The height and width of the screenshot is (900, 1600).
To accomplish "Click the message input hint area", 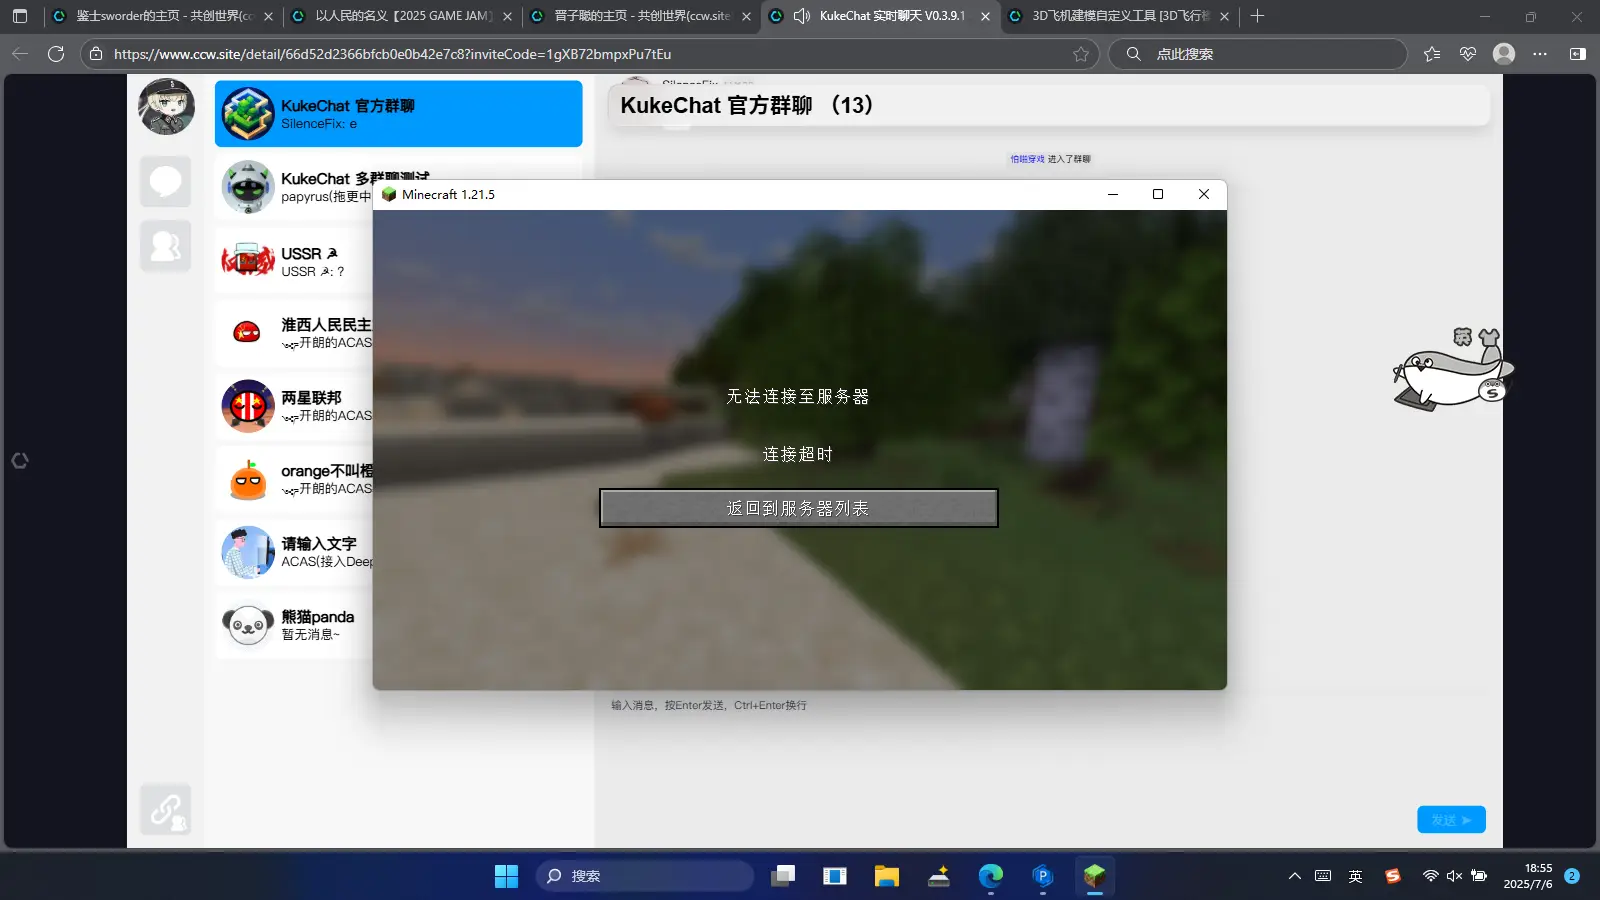I will (709, 705).
